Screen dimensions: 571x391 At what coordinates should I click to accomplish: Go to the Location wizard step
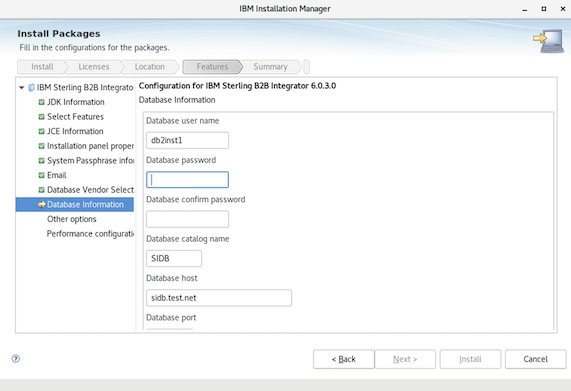click(x=150, y=67)
